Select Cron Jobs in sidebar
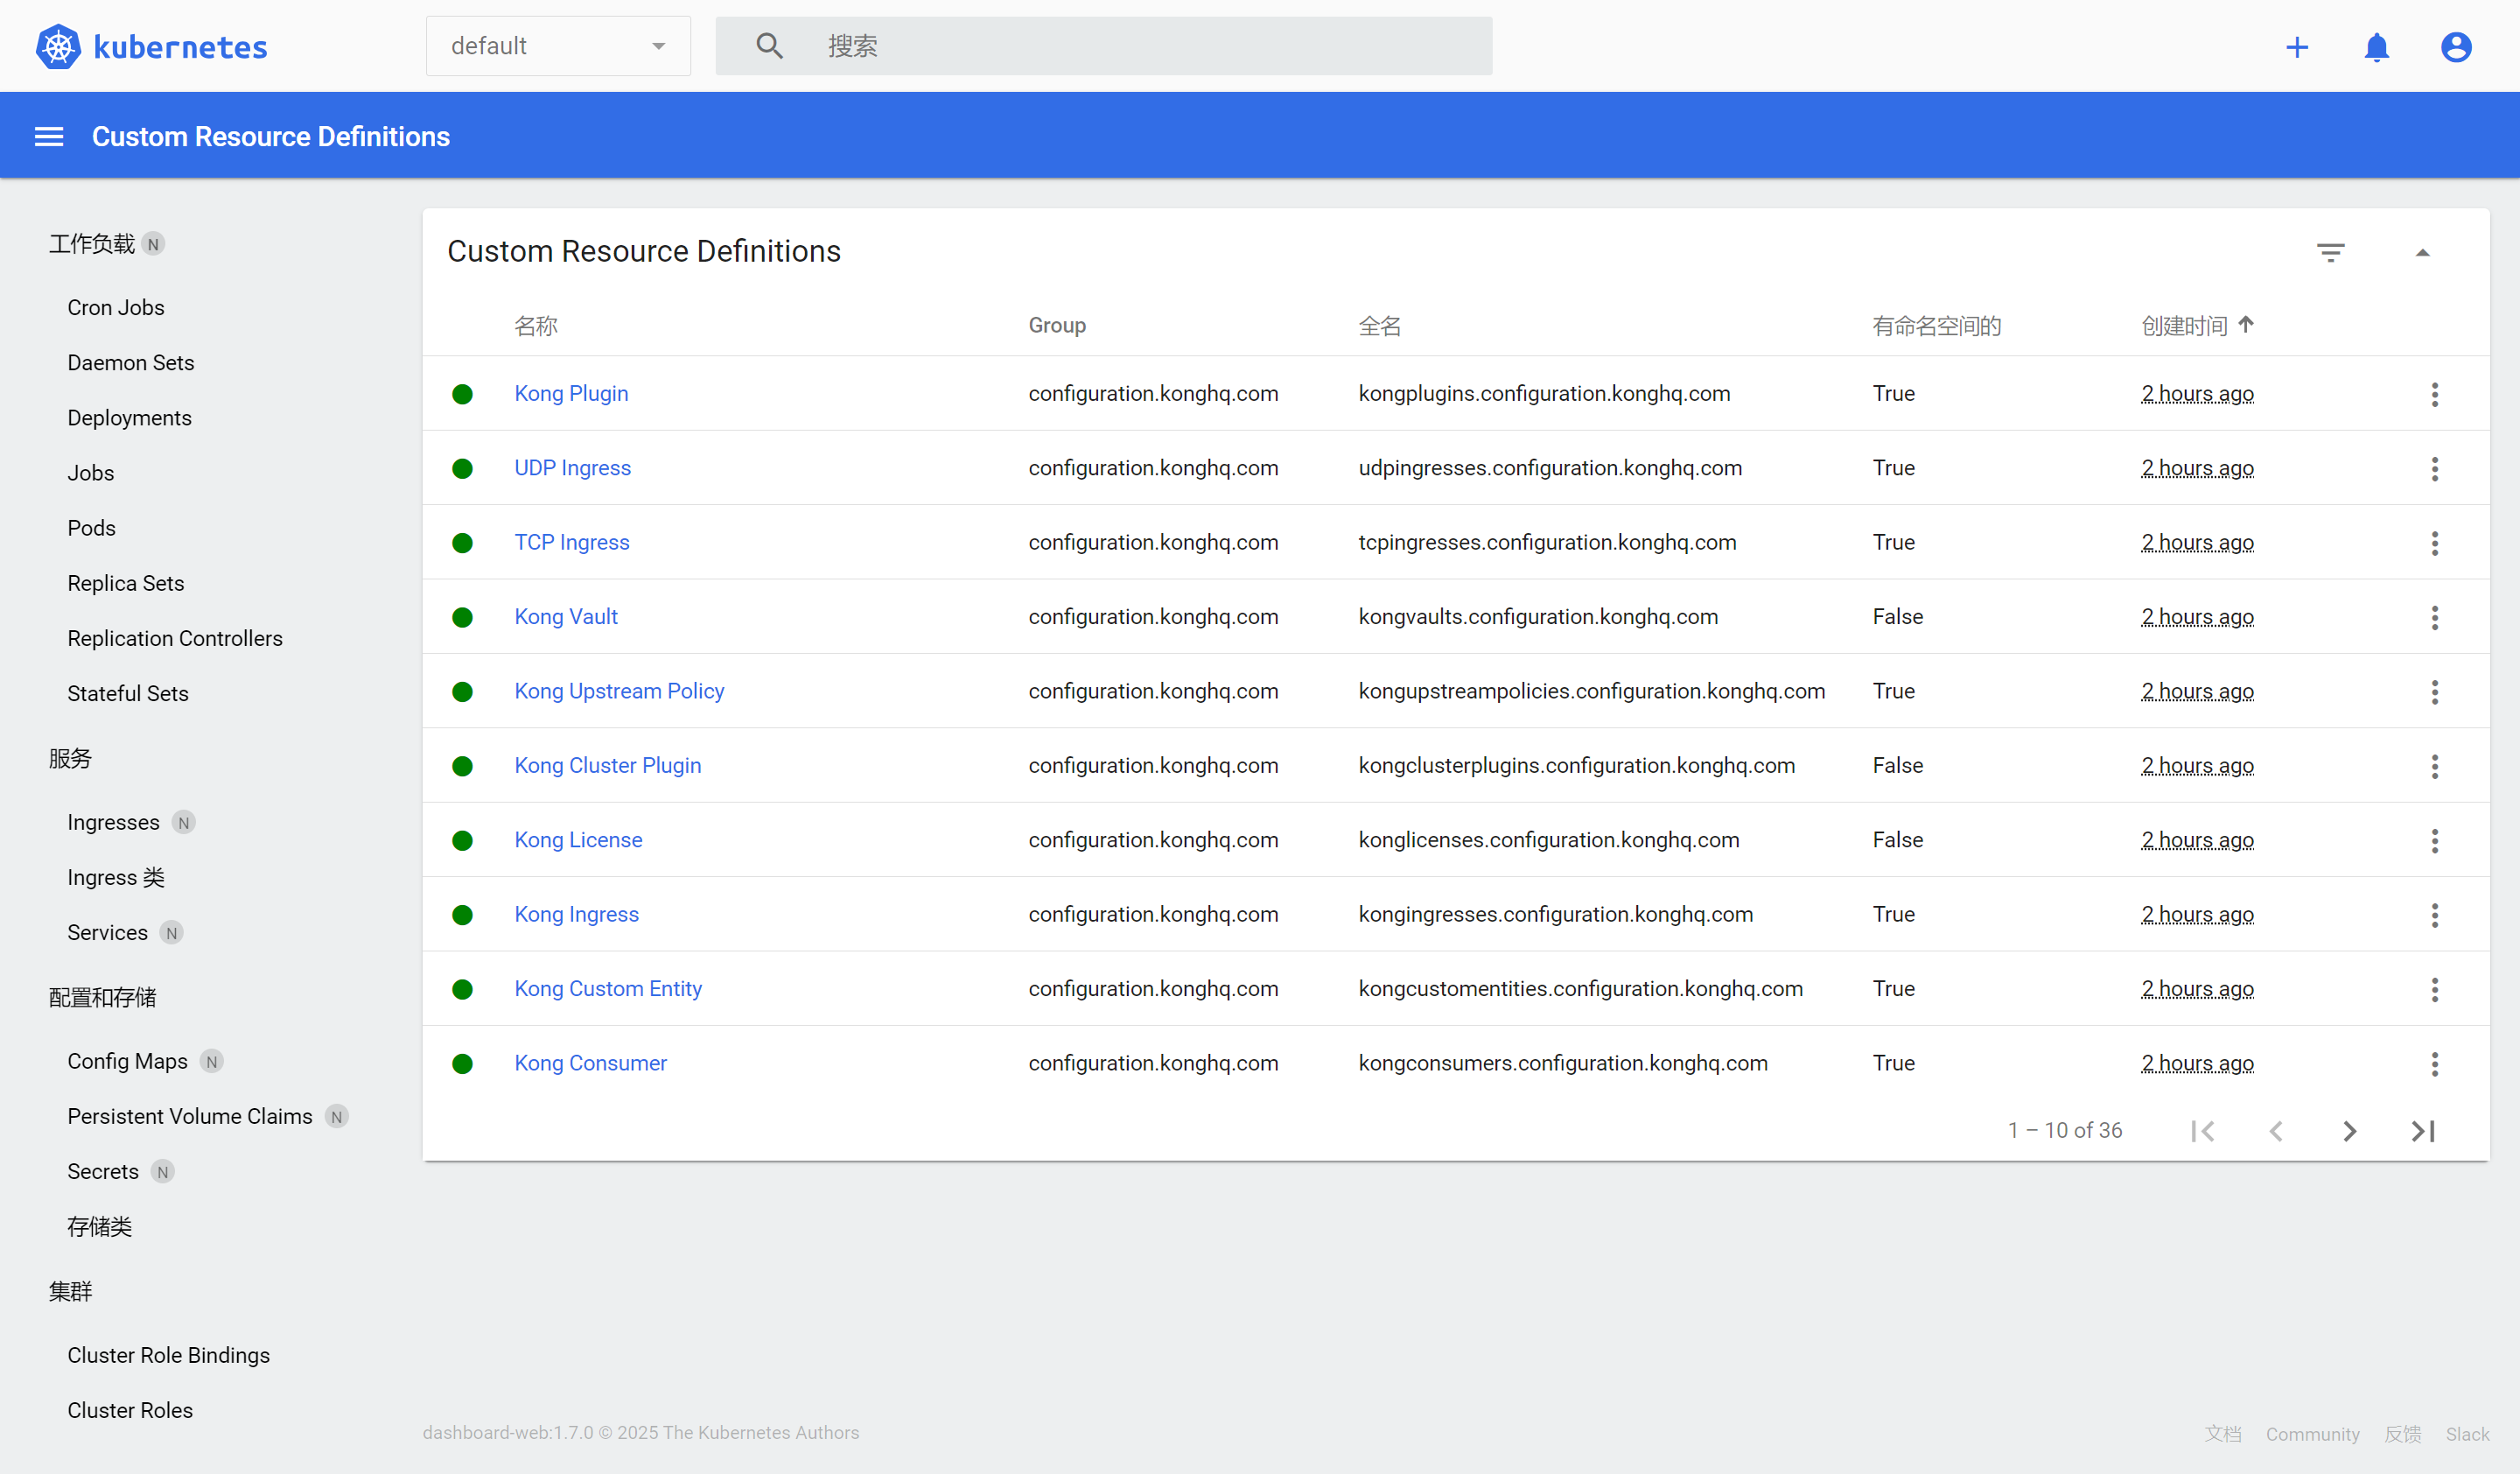The width and height of the screenshot is (2520, 1474). (116, 308)
